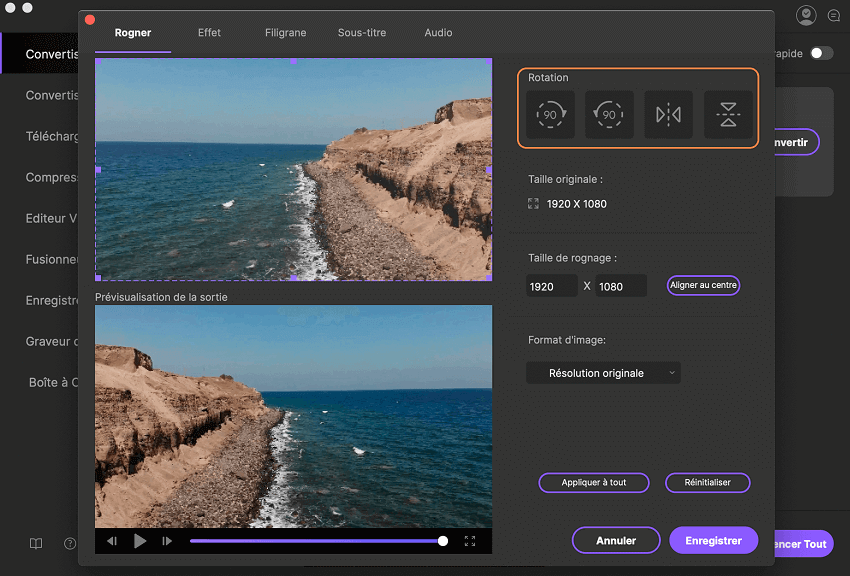Open the user guide book icon

[36, 544]
